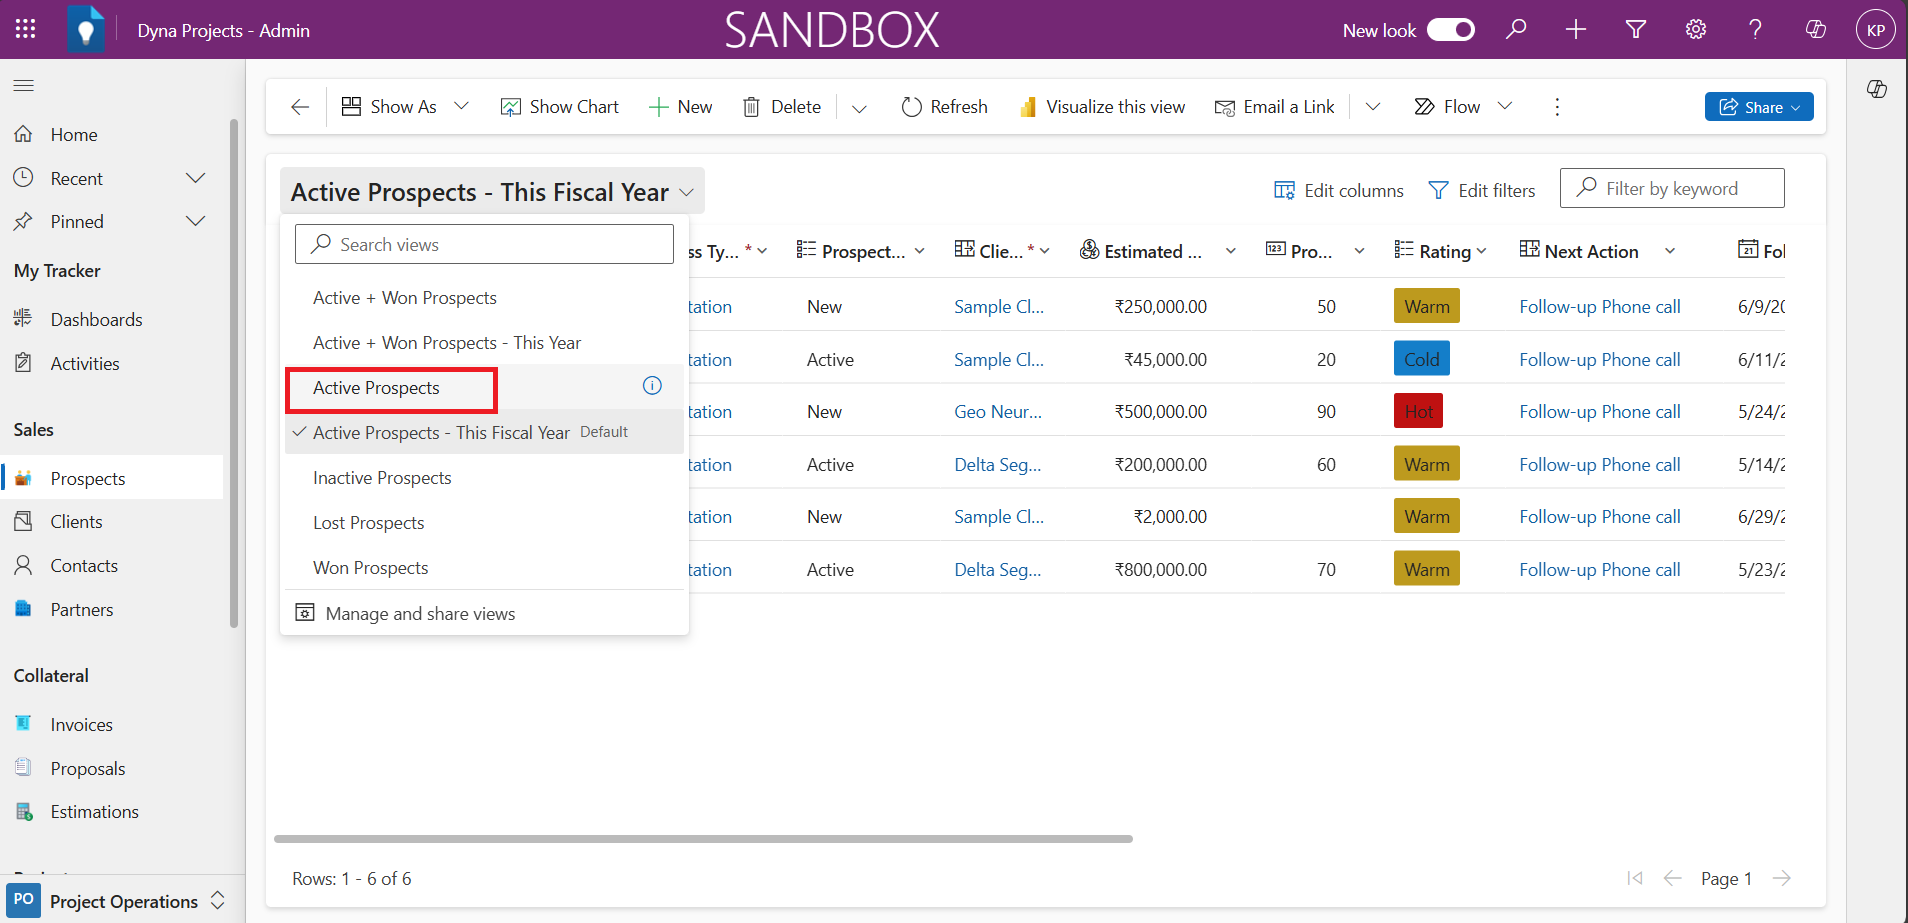1908x923 pixels.
Task: Click the info icon beside Active Prospects
Action: click(652, 386)
